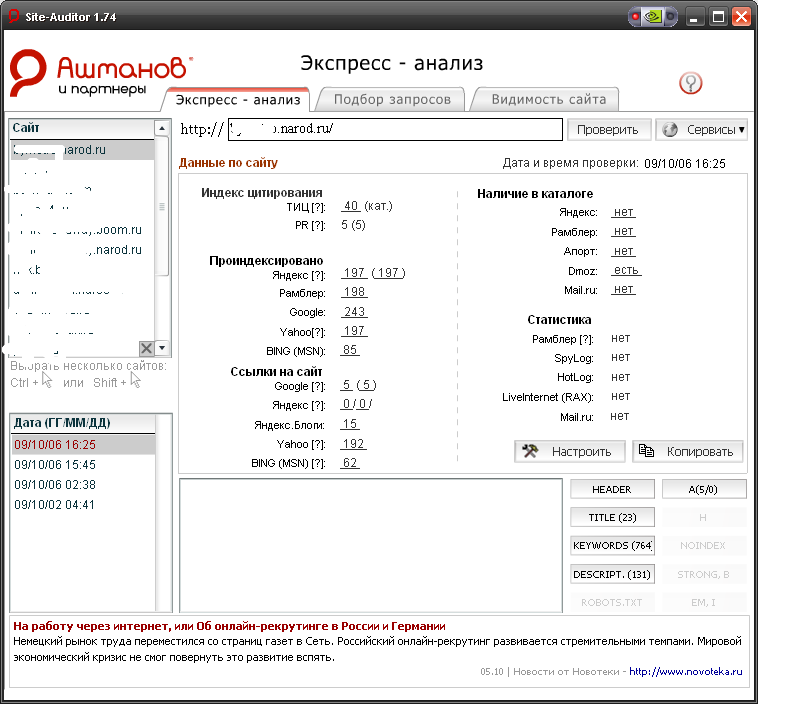This screenshot has width=800, height=704.
Task: Click the BING (MSN) indexed count 85
Action: (x=350, y=350)
